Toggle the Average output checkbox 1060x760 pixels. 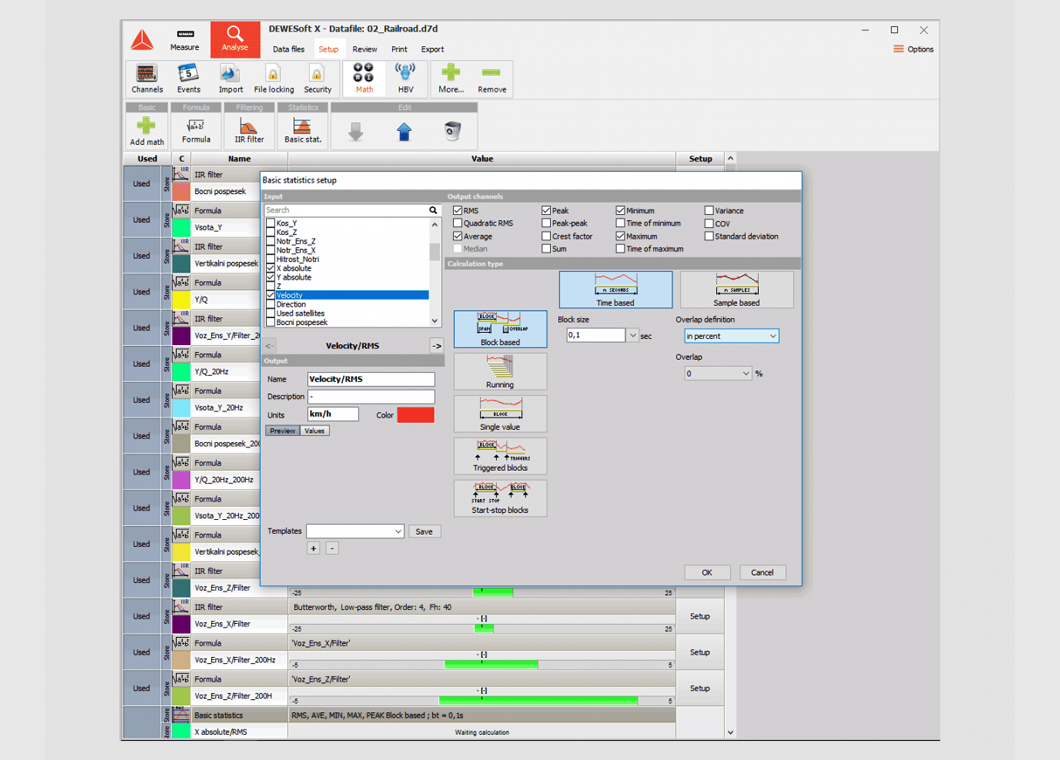pos(458,237)
